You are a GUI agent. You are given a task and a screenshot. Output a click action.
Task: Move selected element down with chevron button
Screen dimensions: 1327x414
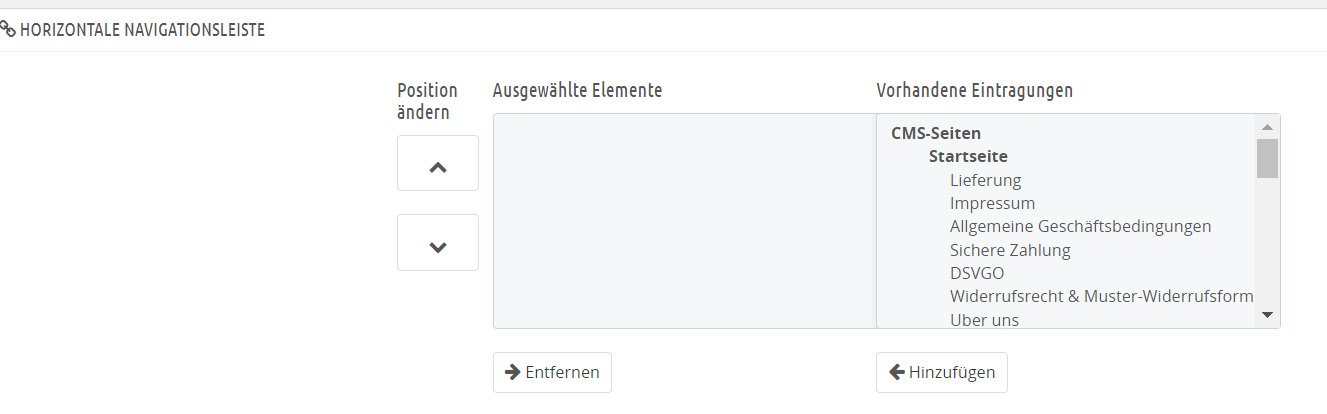[437, 243]
